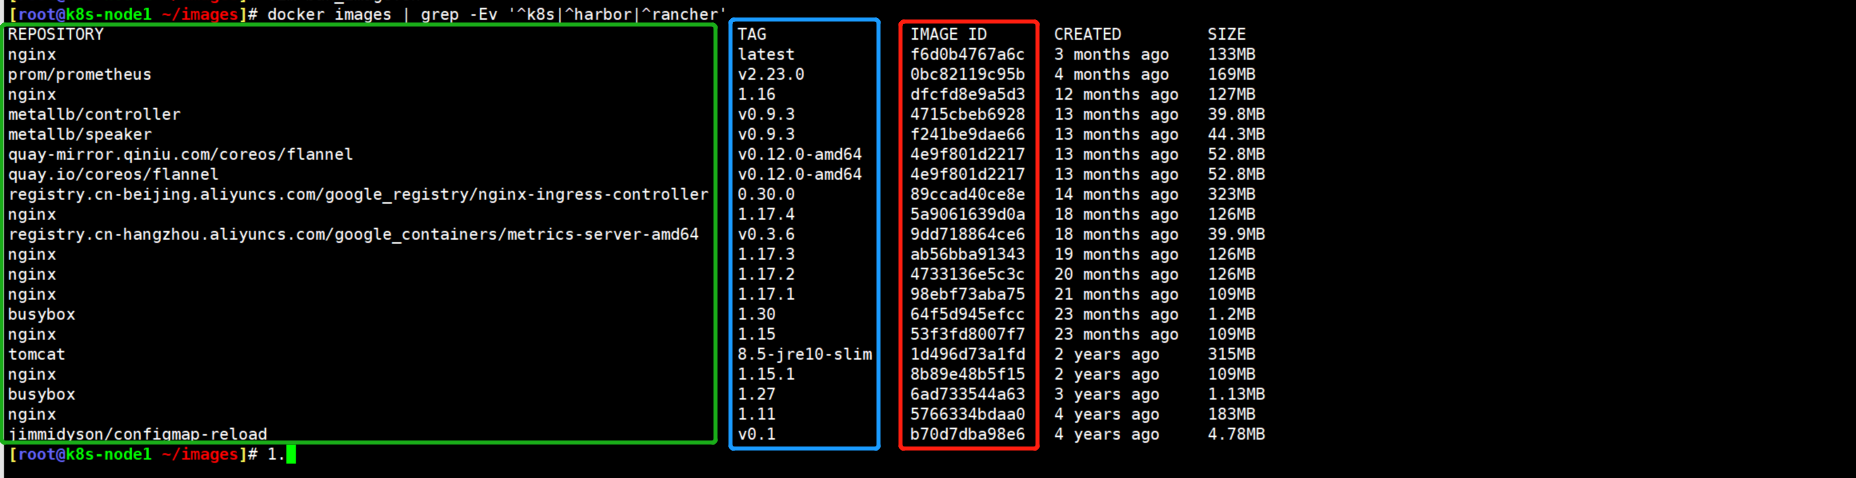Click the size value 169MB

pos(1231,74)
